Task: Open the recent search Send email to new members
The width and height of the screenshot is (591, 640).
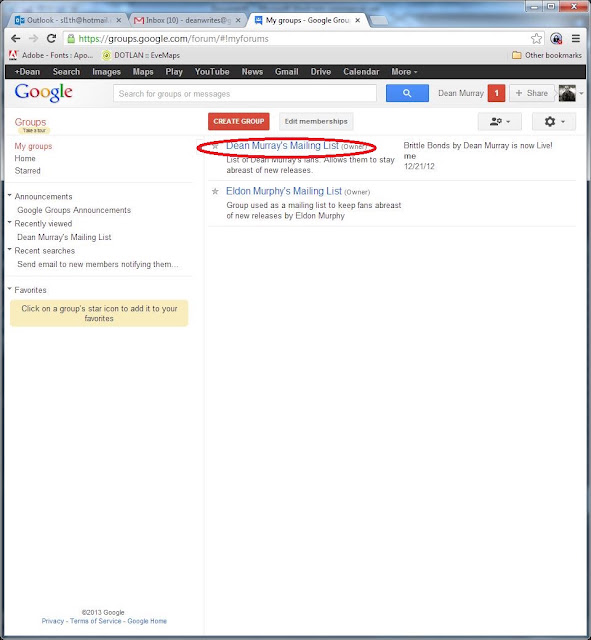Action: click(x=98, y=264)
